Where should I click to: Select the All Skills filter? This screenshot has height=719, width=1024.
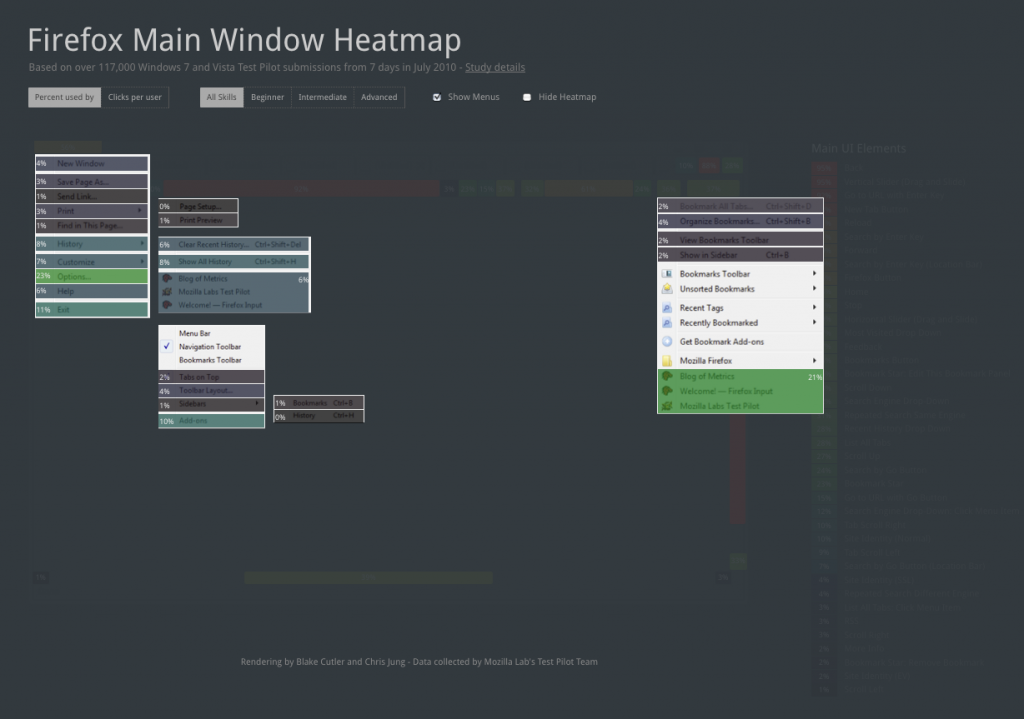(221, 97)
